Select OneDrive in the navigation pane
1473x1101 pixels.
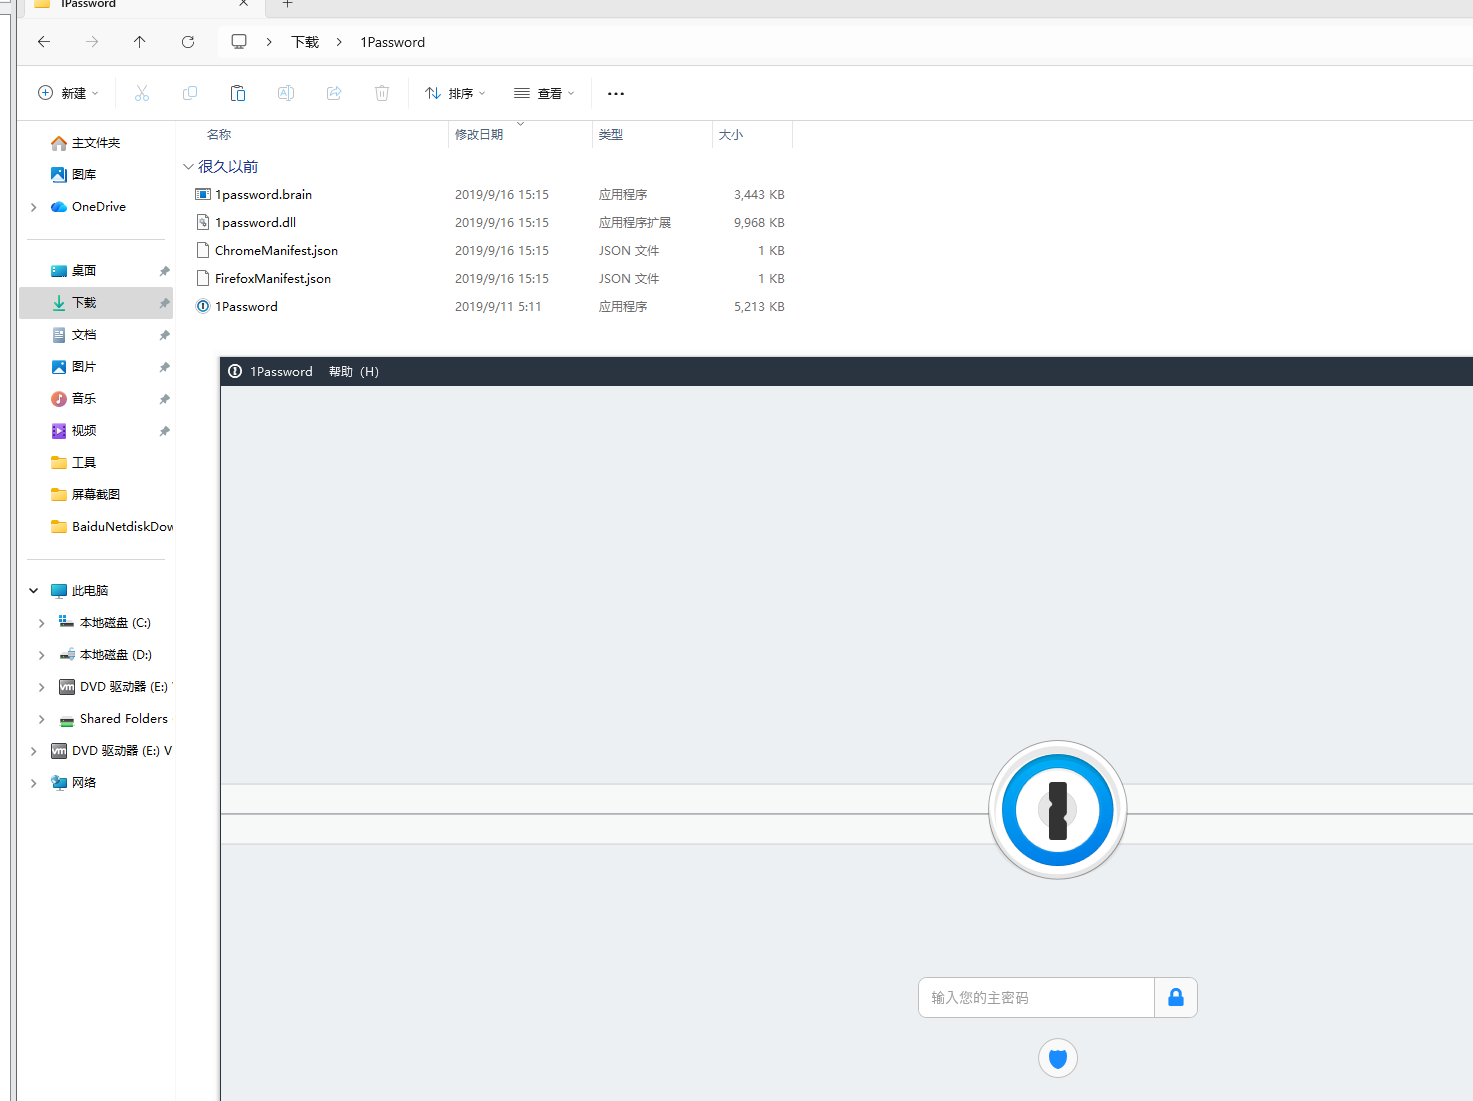point(99,207)
